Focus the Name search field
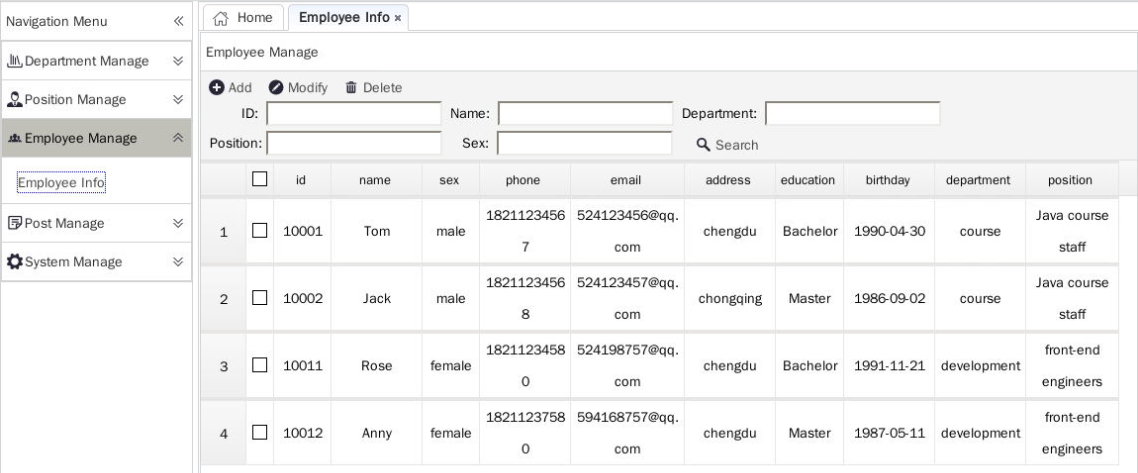Viewport: 1138px width, 473px height. coord(586,113)
